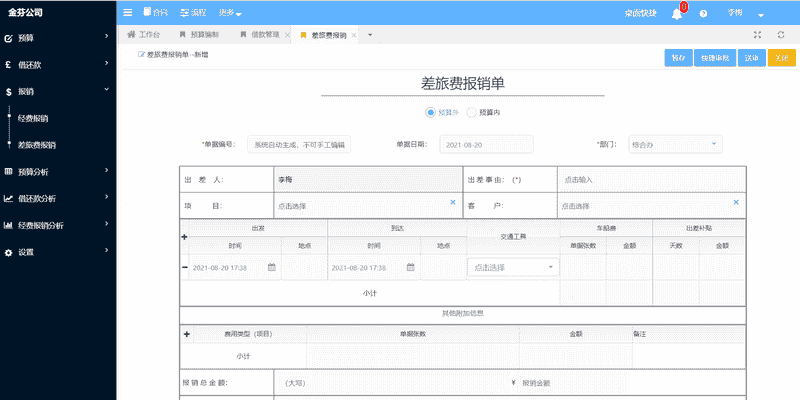This screenshot has height=400, width=800.
Task: Clear the 项目 field with X icon
Action: [x=453, y=202]
